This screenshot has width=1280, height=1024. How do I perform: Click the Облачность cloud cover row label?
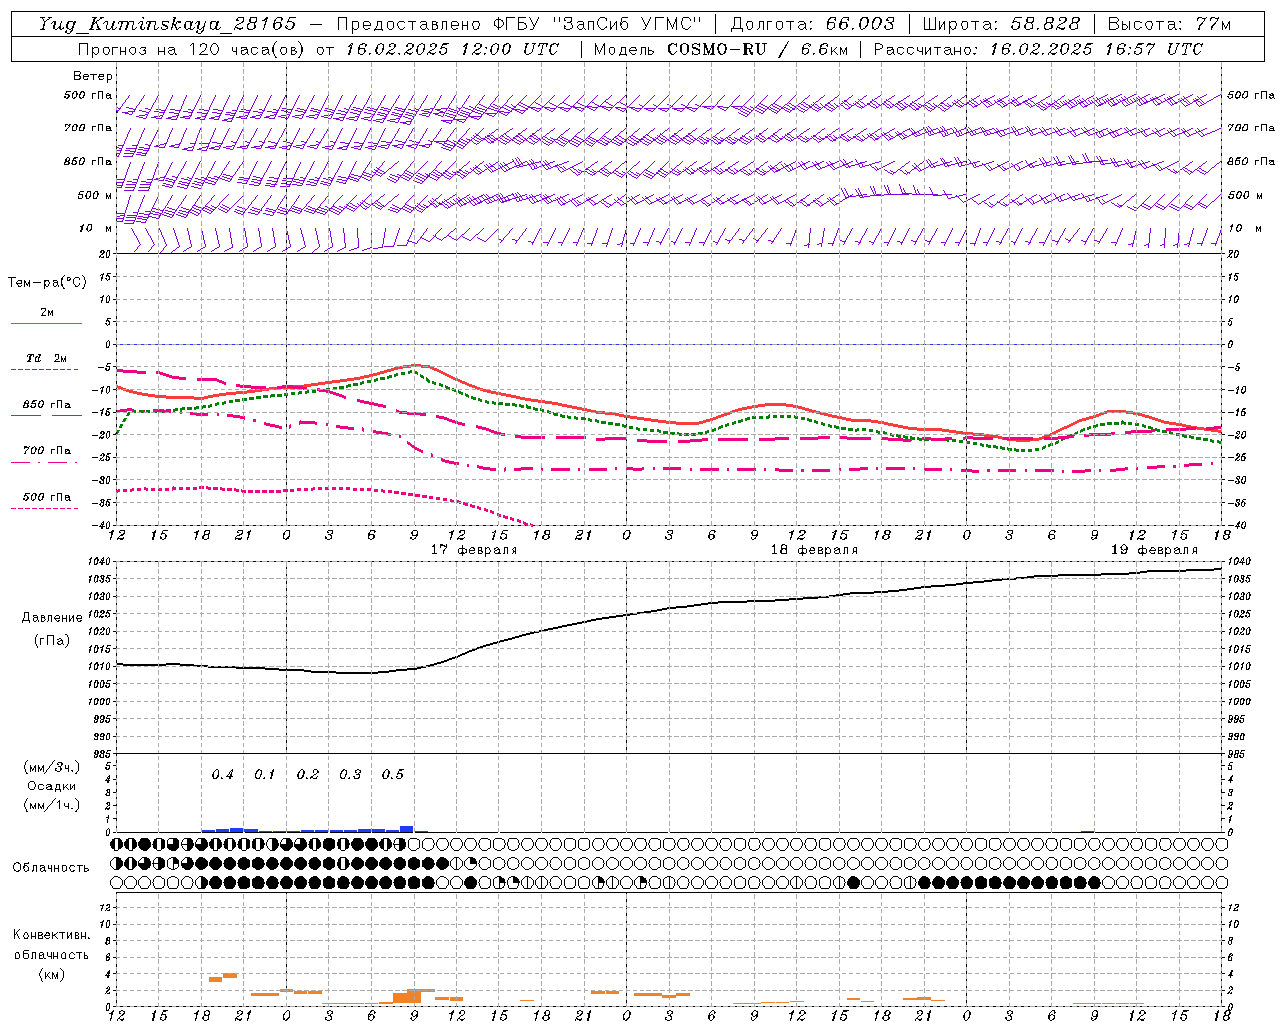(x=51, y=867)
